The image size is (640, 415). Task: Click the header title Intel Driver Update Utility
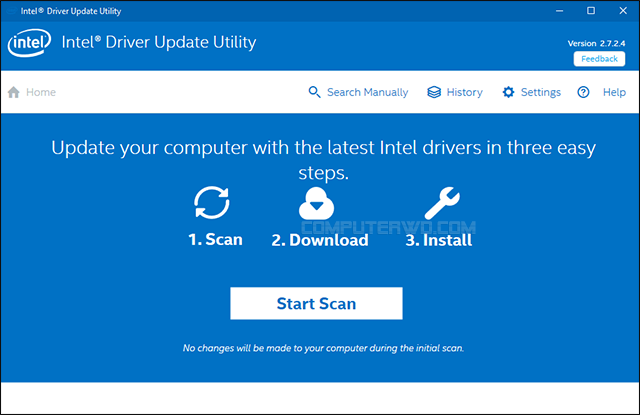(x=159, y=42)
